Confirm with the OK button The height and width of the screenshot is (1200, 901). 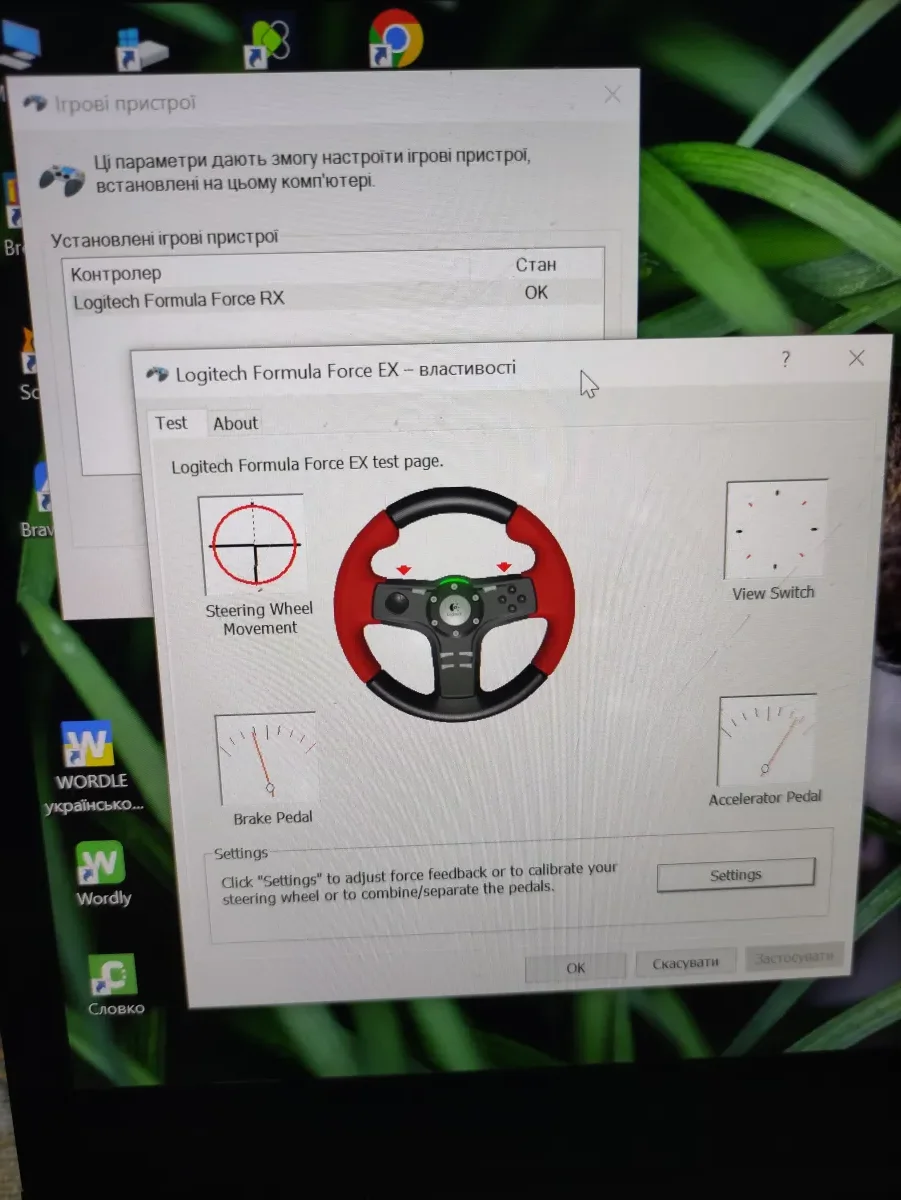point(575,967)
